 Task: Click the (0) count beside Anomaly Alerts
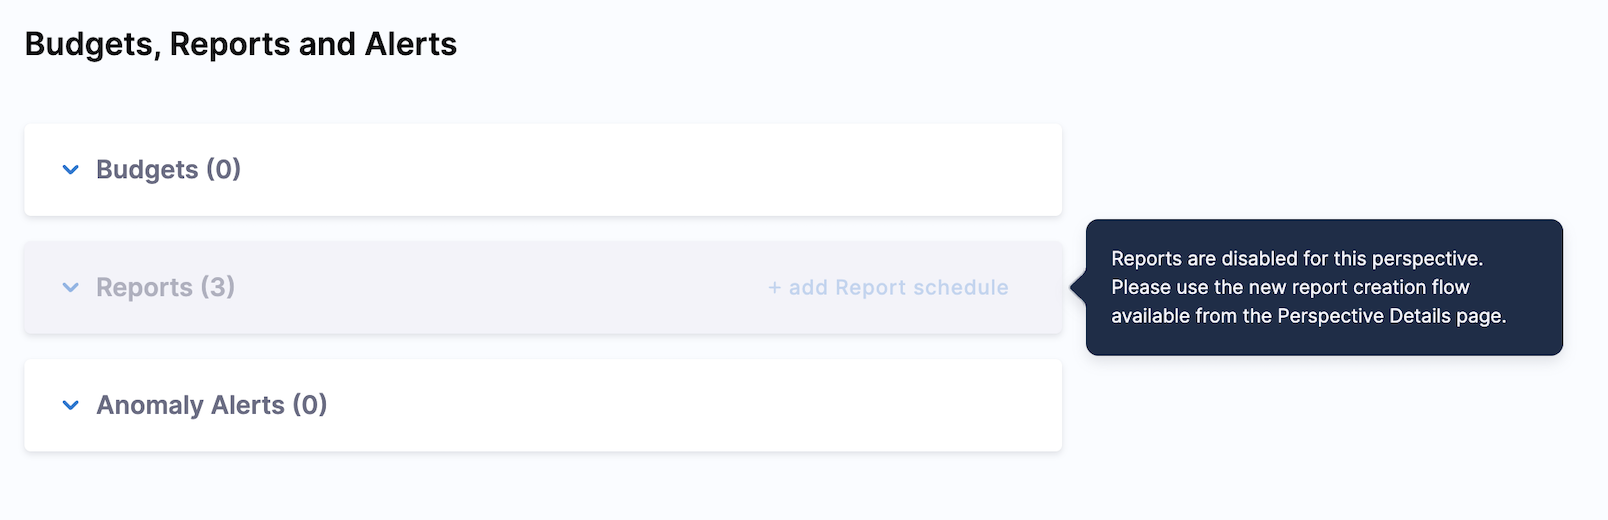click(310, 405)
